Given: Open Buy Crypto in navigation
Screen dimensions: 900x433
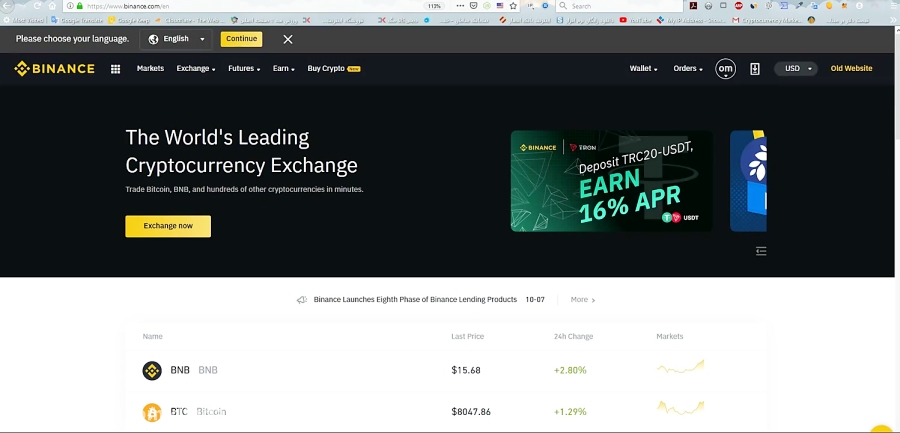Looking at the screenshot, I should pyautogui.click(x=333, y=68).
